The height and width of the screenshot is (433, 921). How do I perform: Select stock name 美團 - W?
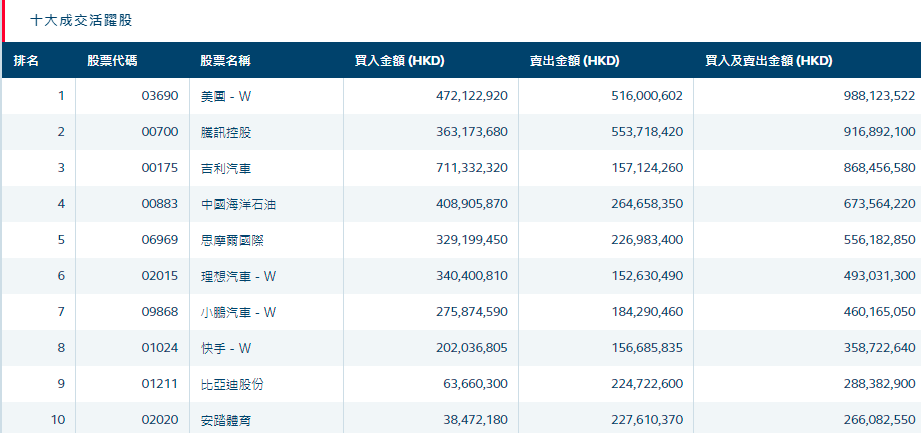(x=226, y=96)
